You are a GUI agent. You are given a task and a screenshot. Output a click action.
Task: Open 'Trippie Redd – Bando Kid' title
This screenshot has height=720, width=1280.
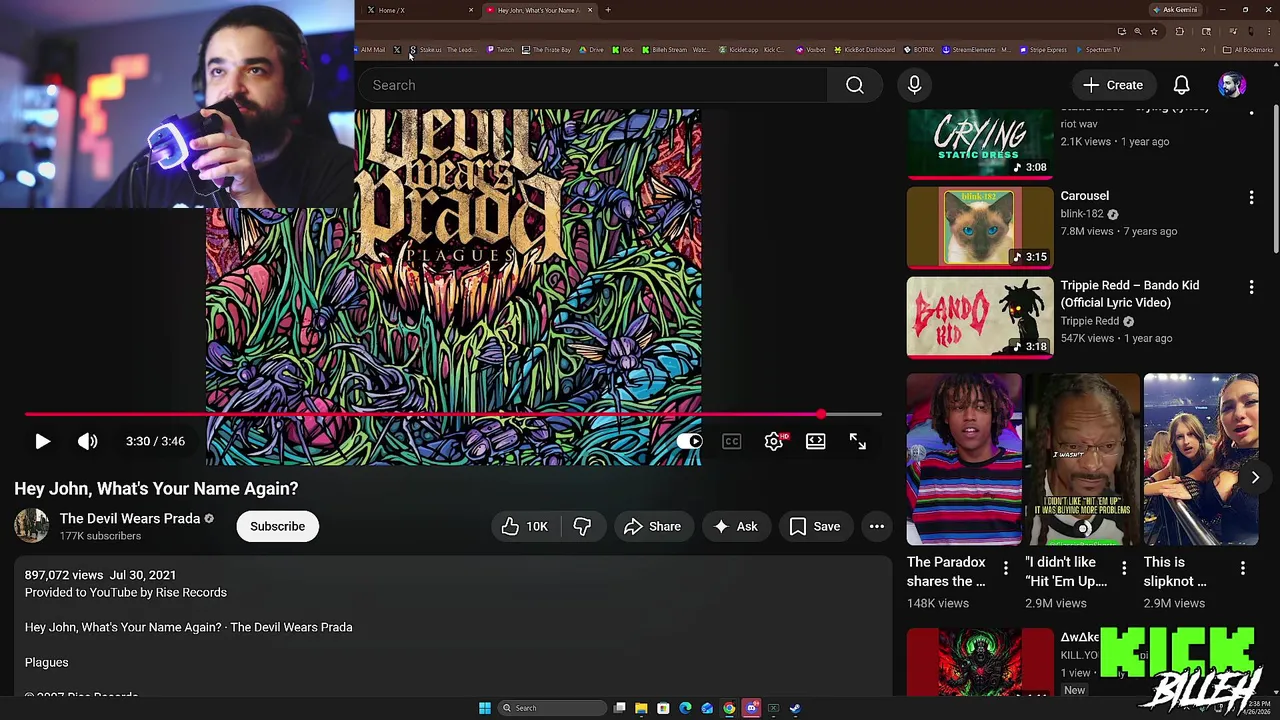(x=1130, y=294)
